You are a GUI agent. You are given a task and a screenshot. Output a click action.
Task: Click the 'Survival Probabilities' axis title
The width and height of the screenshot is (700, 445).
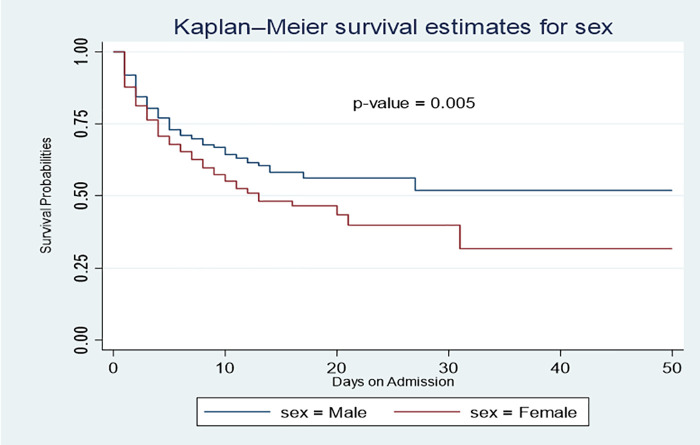[x=46, y=195]
